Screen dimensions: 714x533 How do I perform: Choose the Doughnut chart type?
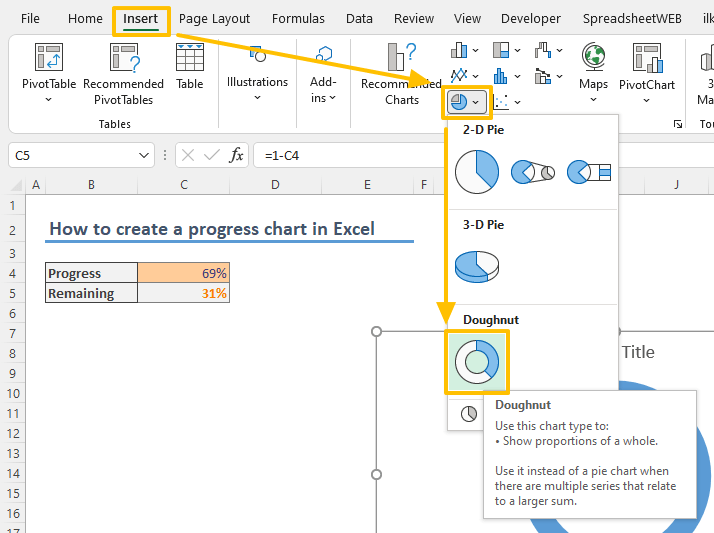(477, 362)
